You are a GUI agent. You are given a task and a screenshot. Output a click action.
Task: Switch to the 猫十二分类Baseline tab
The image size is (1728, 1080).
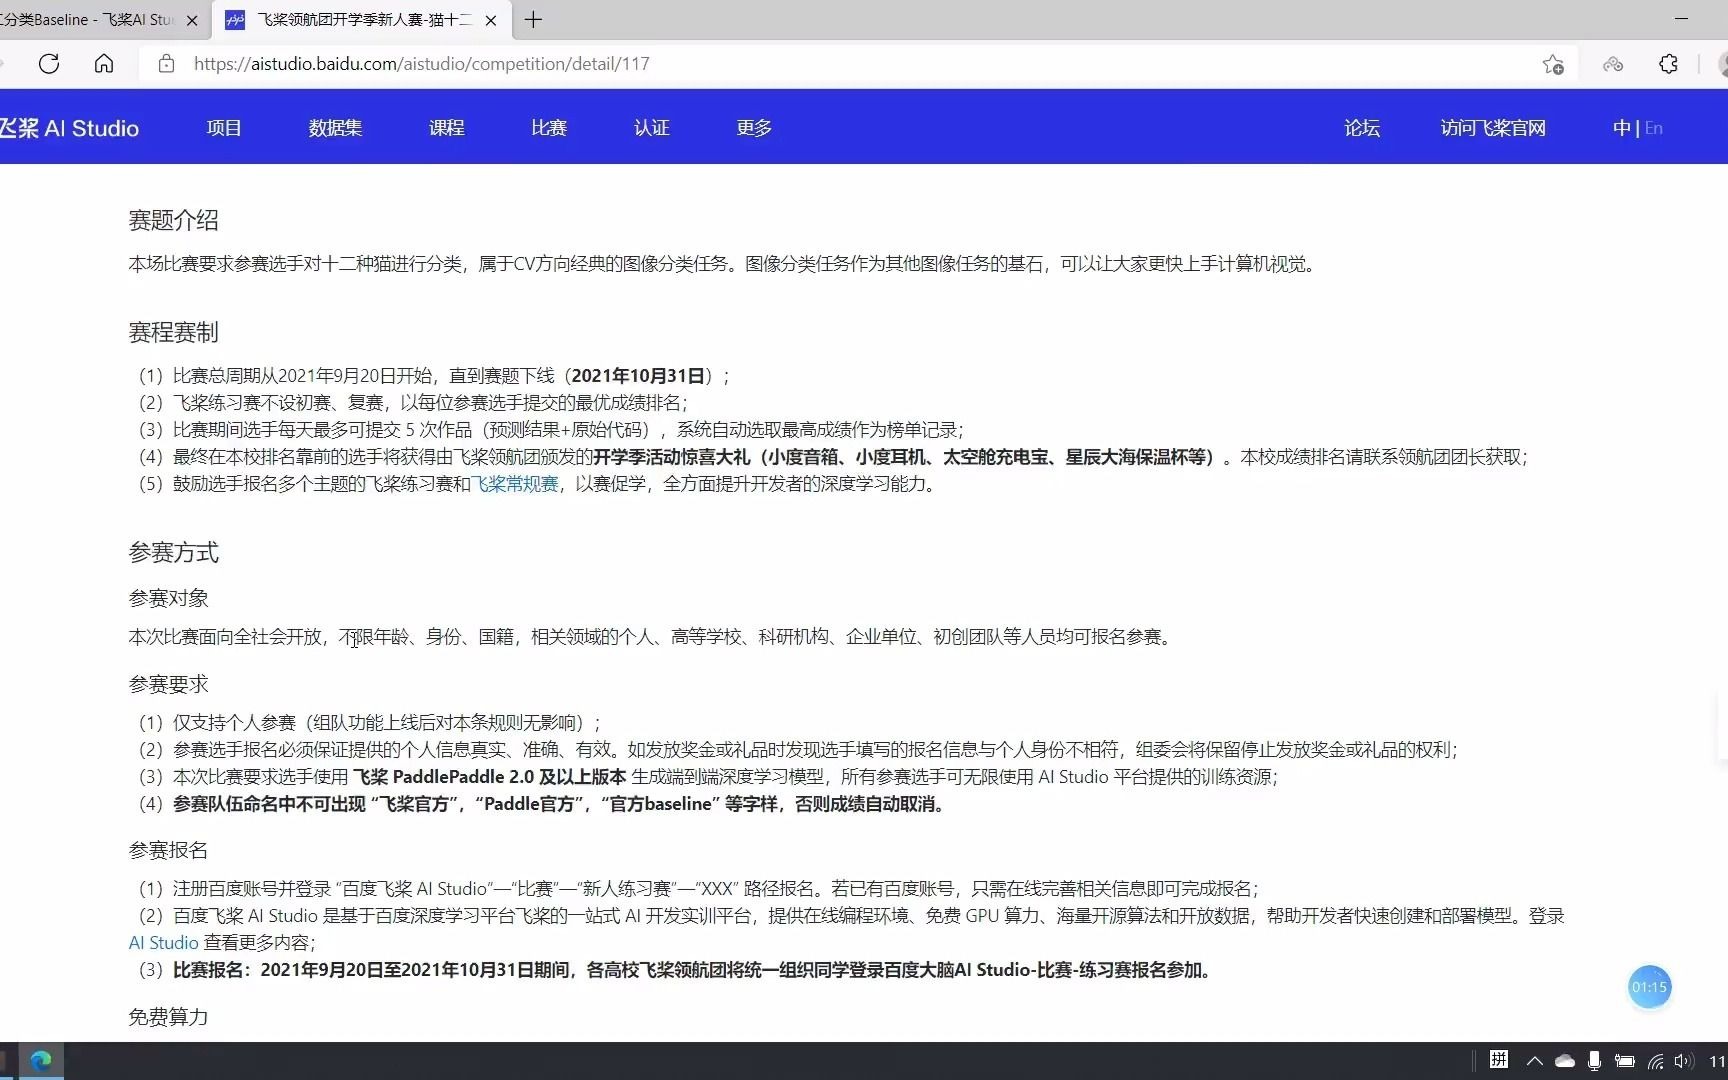pos(90,20)
